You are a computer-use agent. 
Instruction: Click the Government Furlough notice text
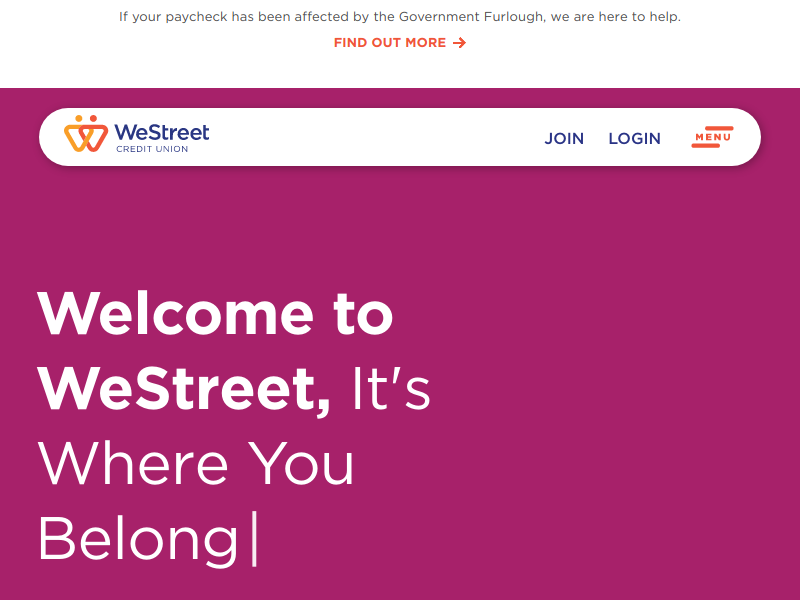(400, 17)
